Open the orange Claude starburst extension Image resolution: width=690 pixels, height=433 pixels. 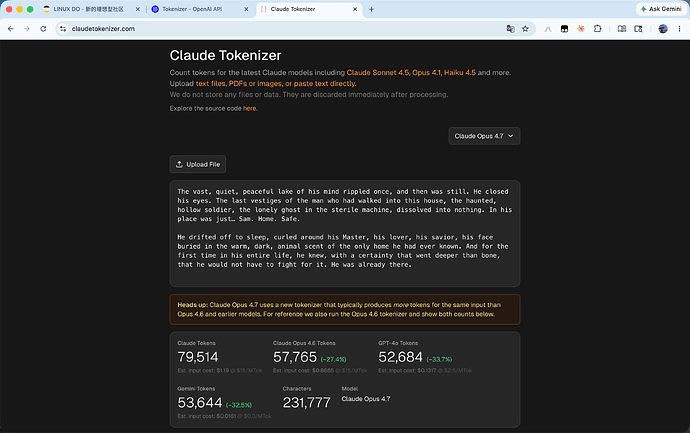581,29
